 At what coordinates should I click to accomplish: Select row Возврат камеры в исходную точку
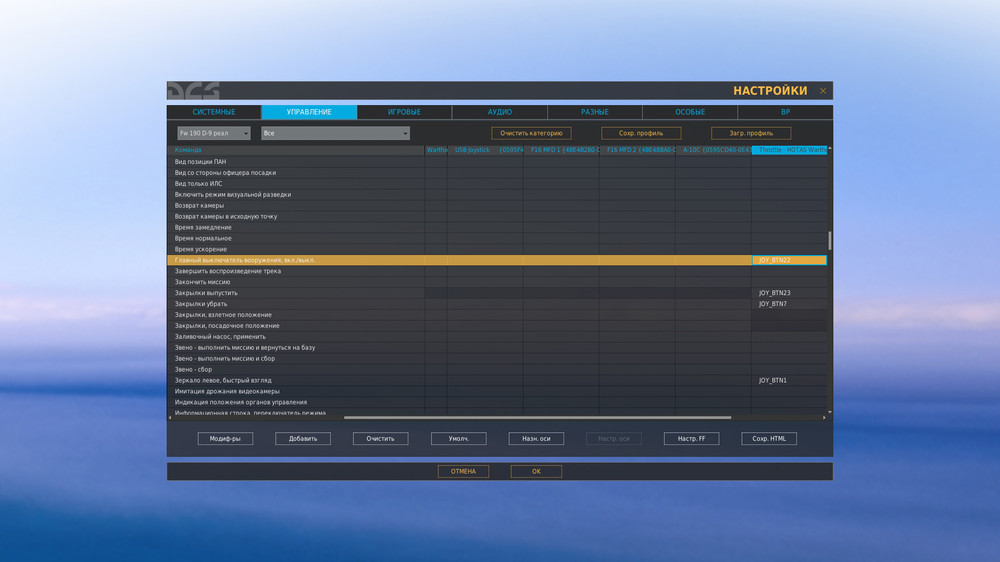[497, 216]
